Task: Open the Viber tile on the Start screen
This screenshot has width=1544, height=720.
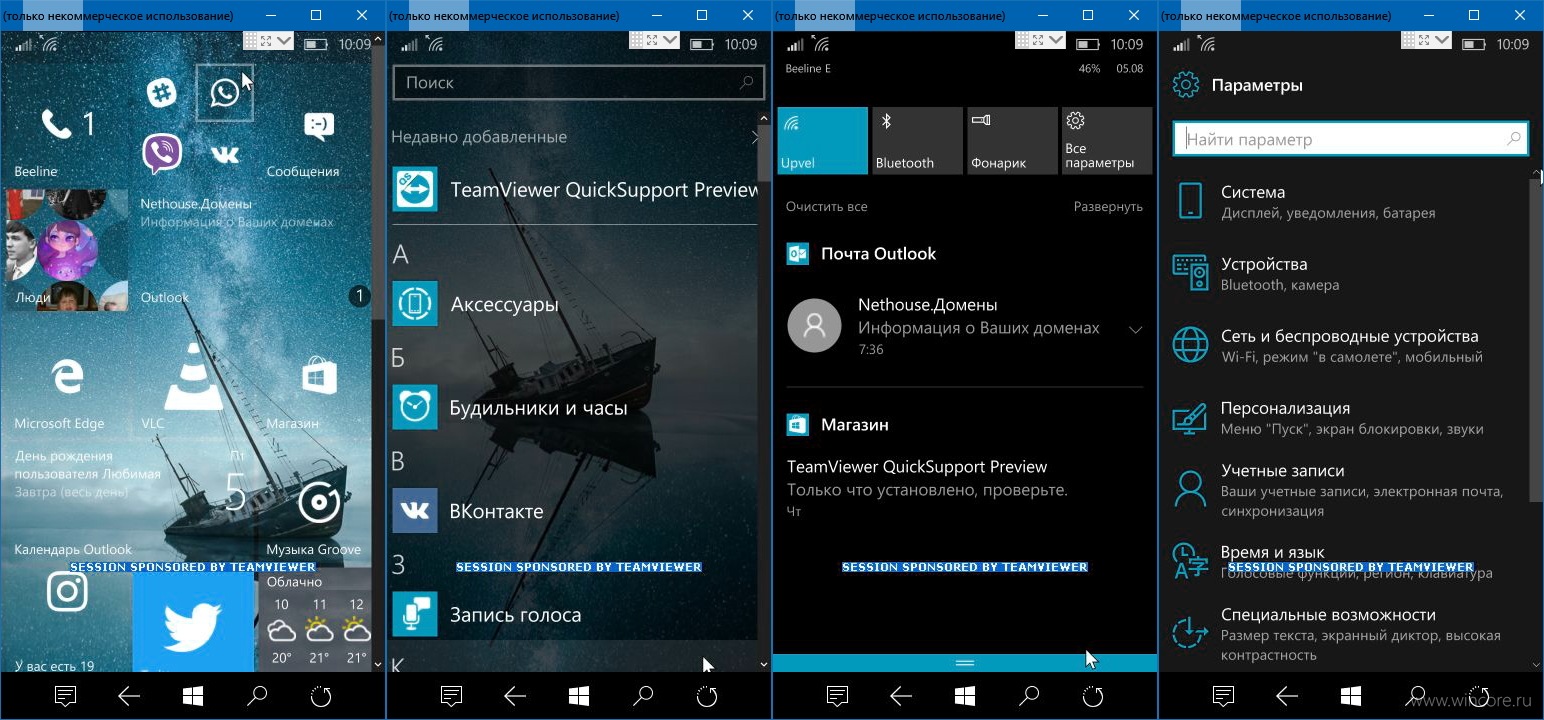Action: tap(161, 154)
